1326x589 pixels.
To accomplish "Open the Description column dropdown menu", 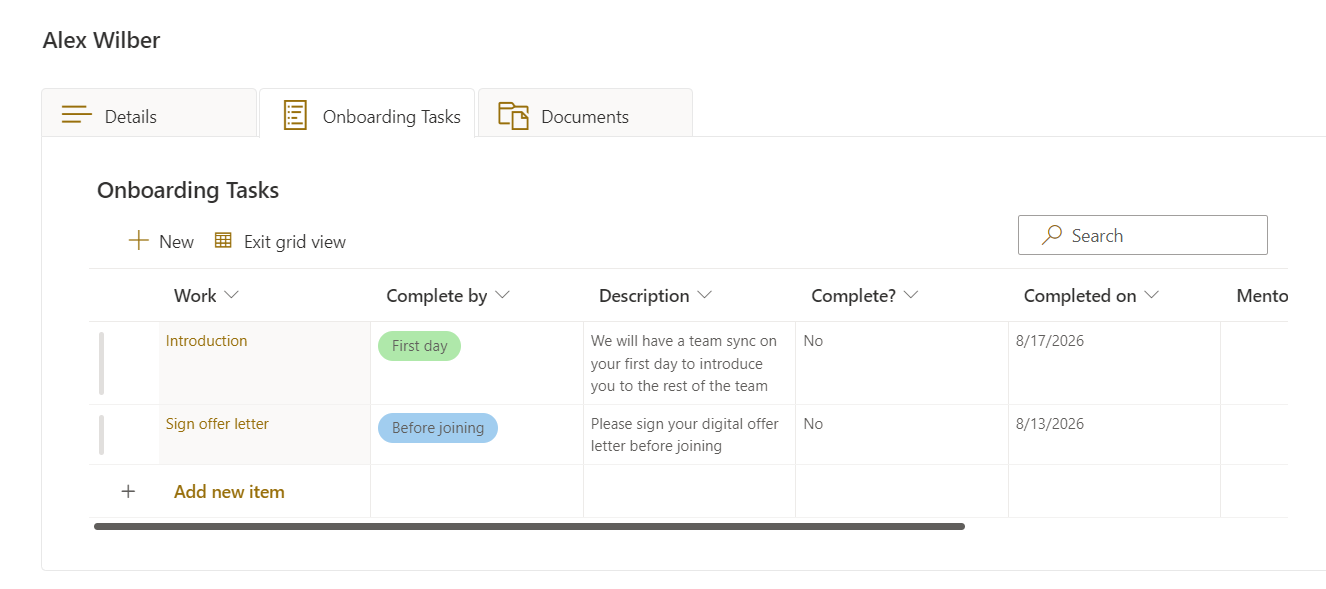I will pos(705,295).
